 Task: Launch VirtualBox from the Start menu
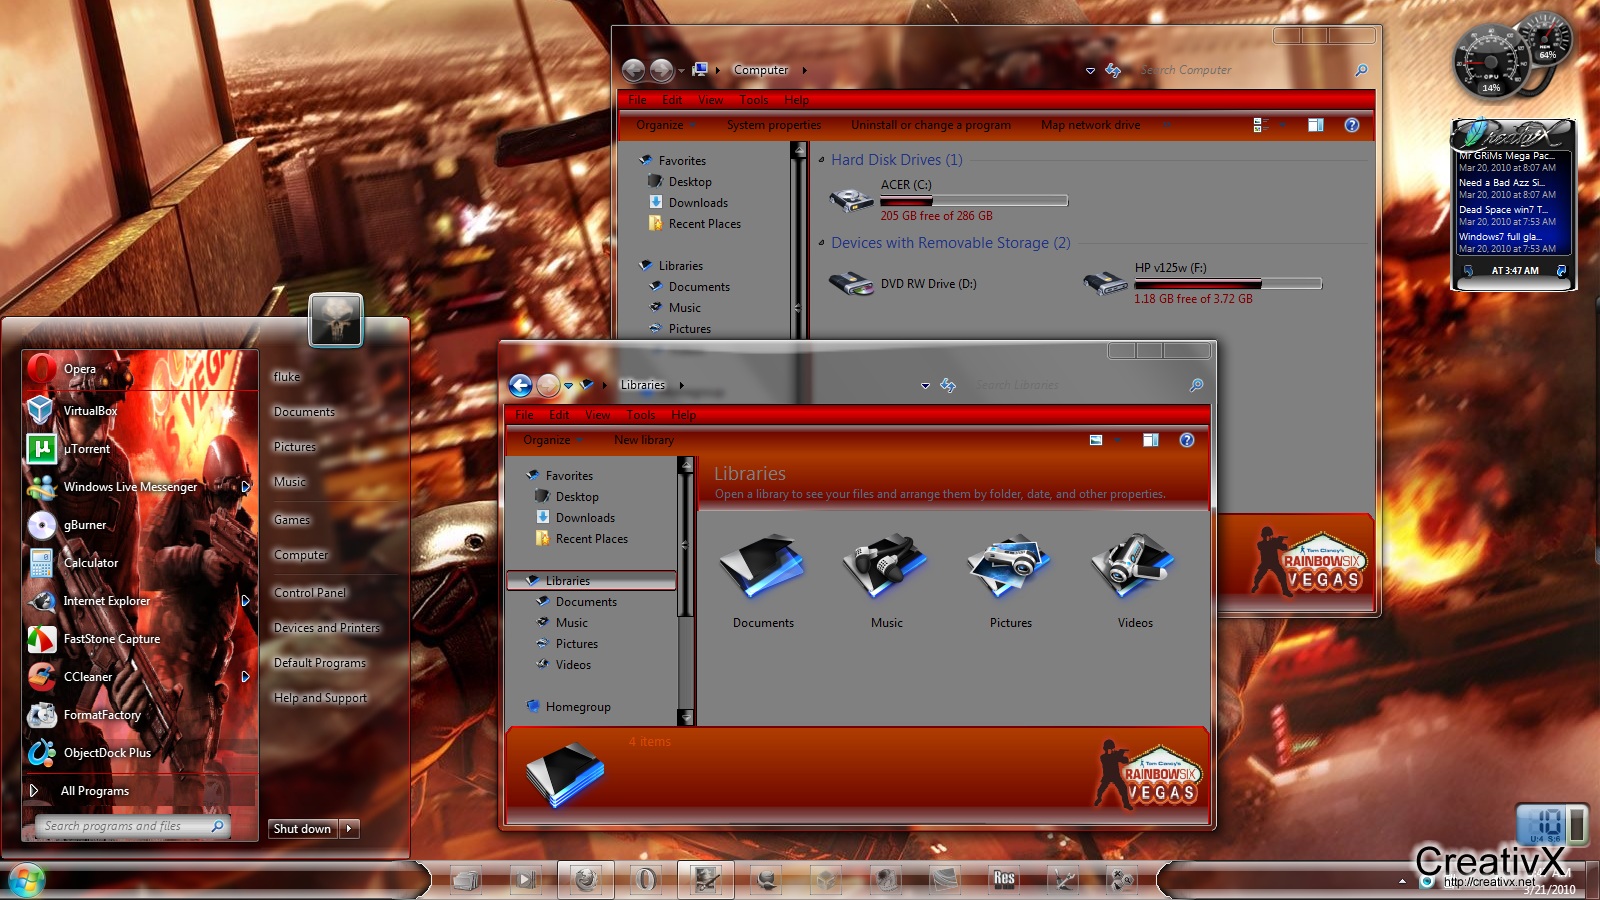[x=89, y=410]
